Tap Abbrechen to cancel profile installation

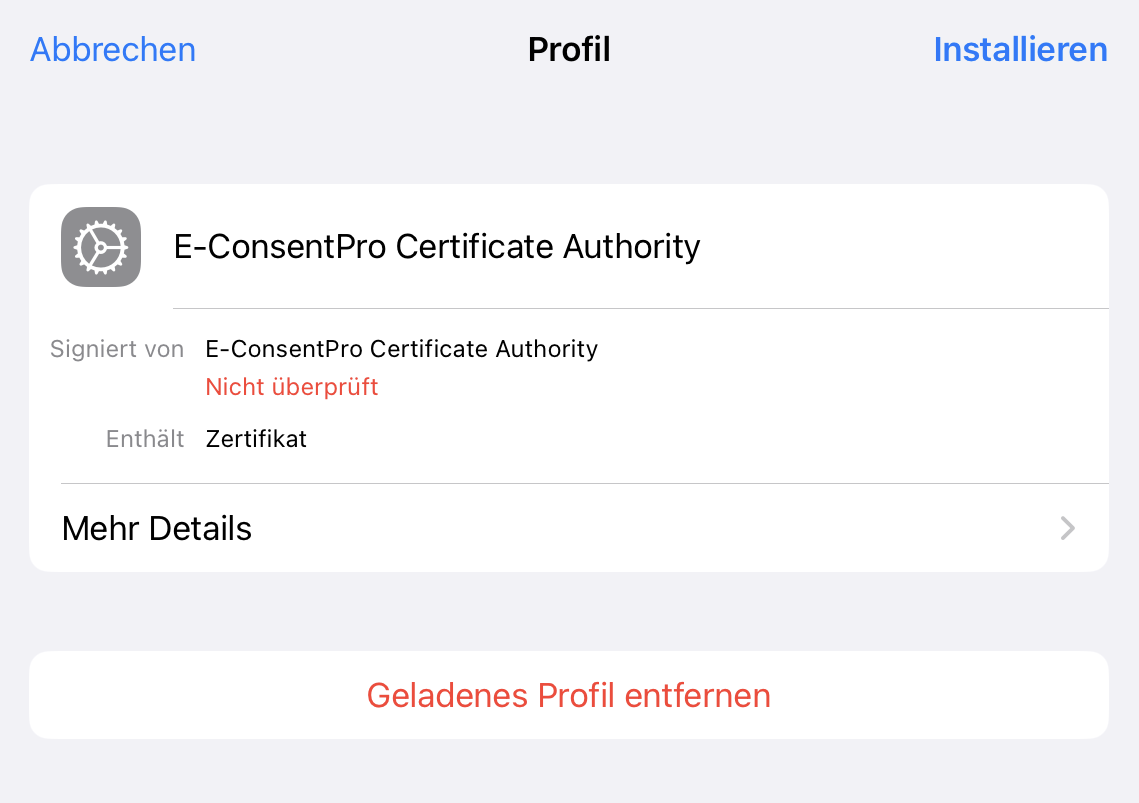pyautogui.click(x=113, y=49)
